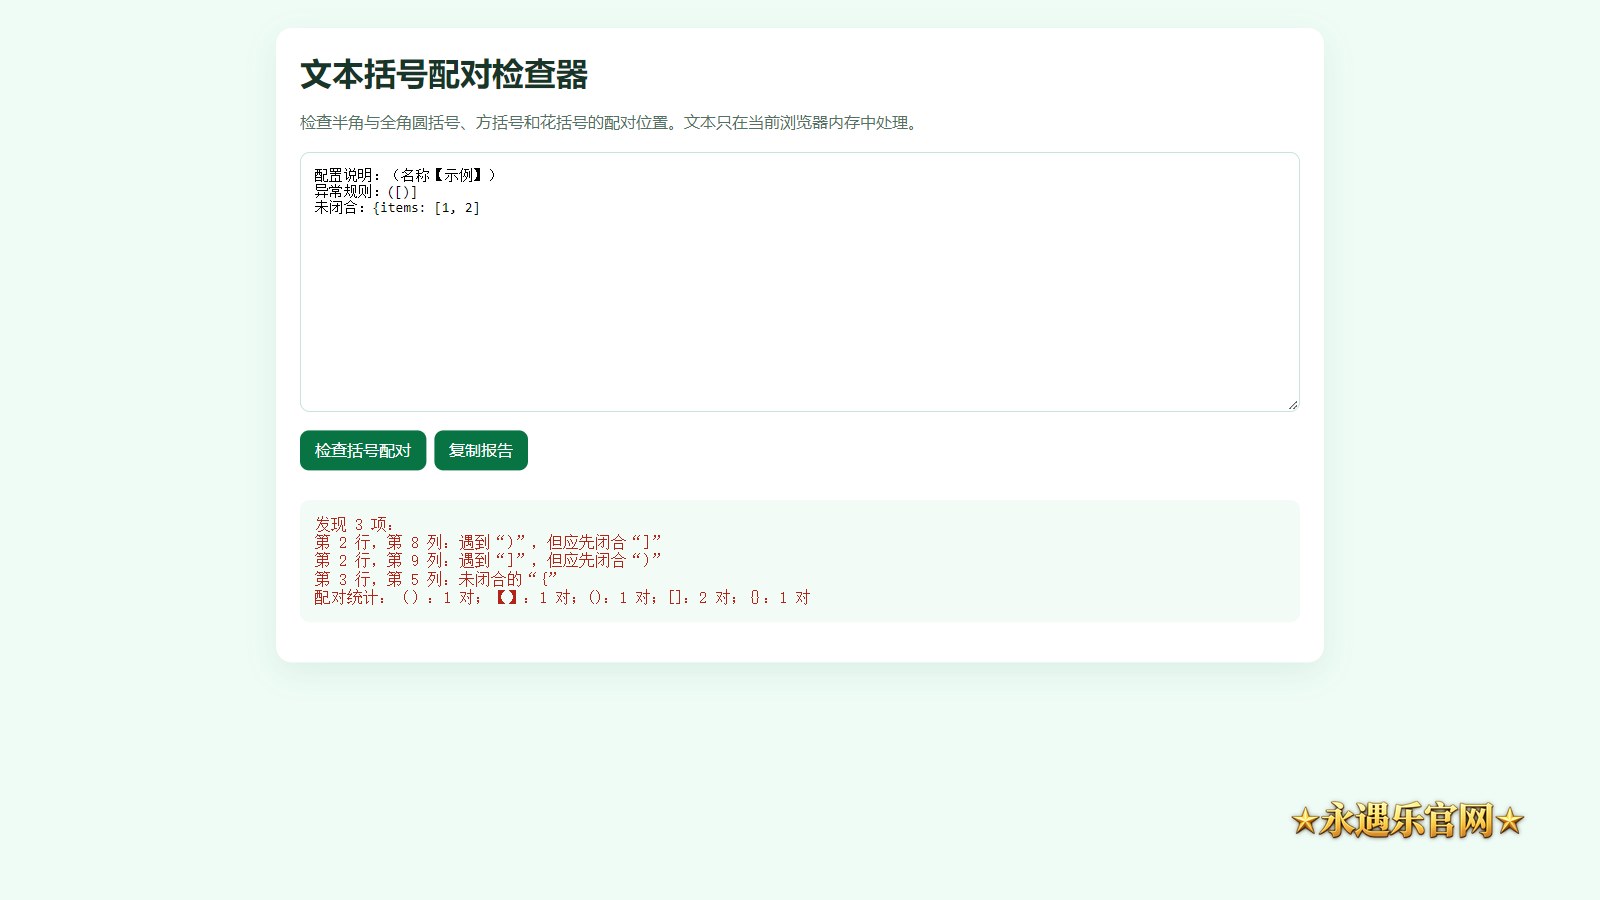Viewport: 1600px width, 900px height.
Task: Select the heading 文本括号配对检查器
Action: tap(444, 75)
